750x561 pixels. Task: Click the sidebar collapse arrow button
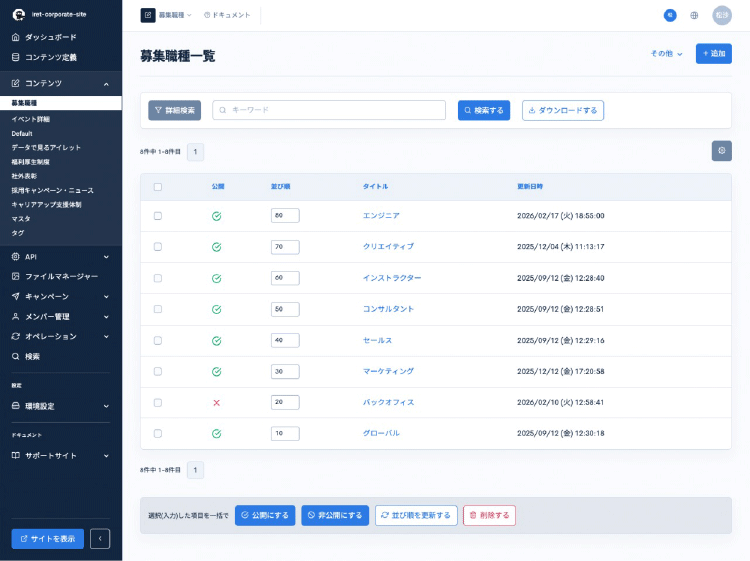(x=100, y=539)
